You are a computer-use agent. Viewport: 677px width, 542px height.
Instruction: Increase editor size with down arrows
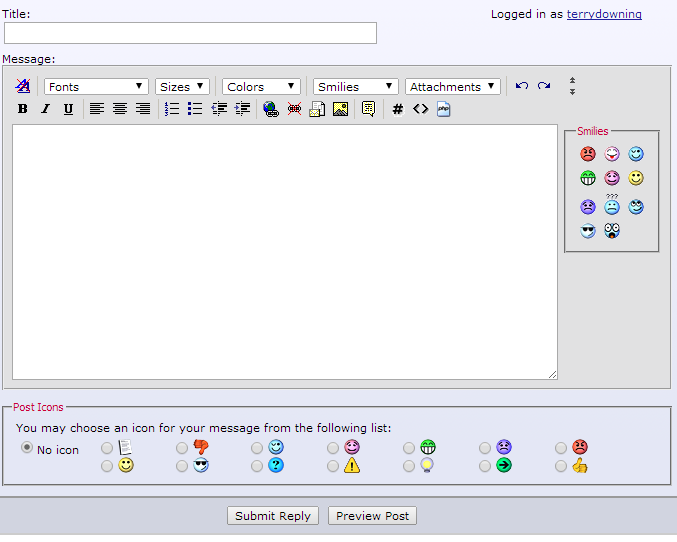(572, 92)
